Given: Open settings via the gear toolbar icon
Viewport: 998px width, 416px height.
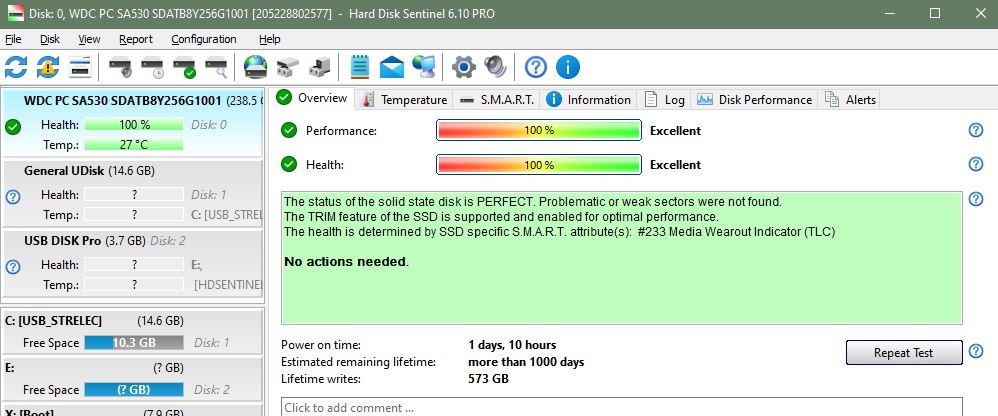Looking at the screenshot, I should pos(463,67).
